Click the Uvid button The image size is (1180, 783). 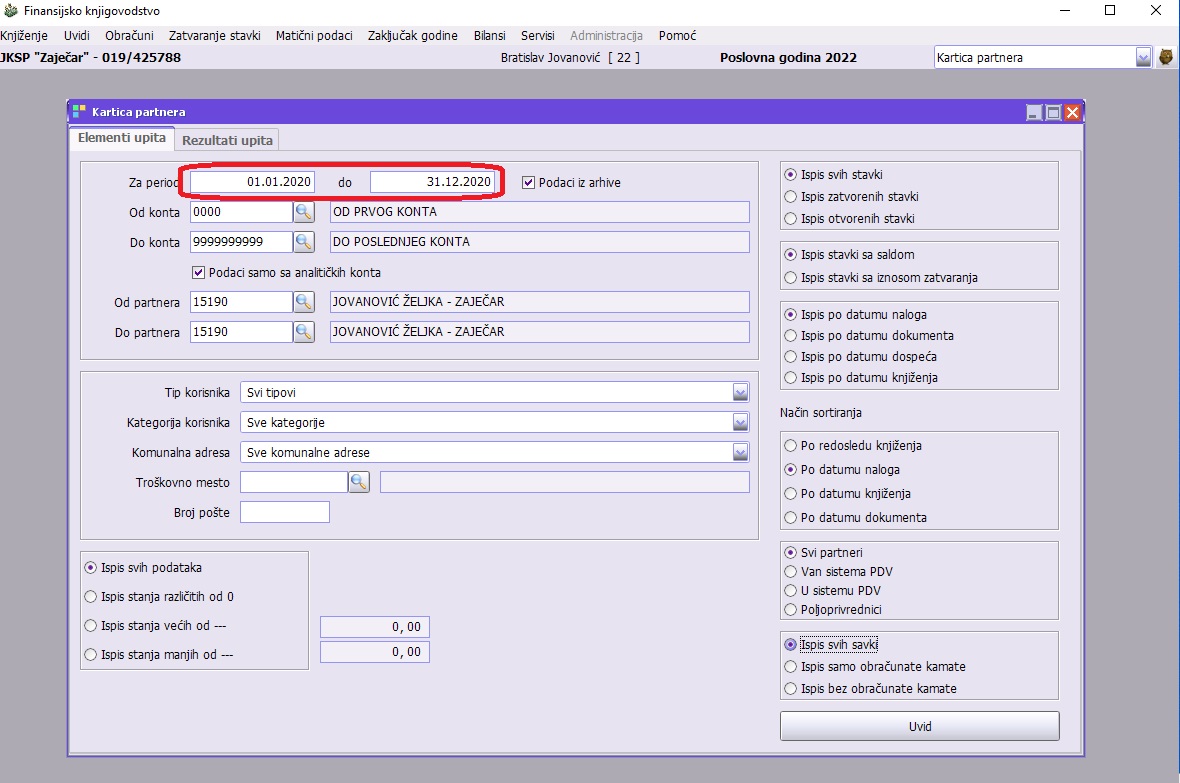(x=919, y=726)
